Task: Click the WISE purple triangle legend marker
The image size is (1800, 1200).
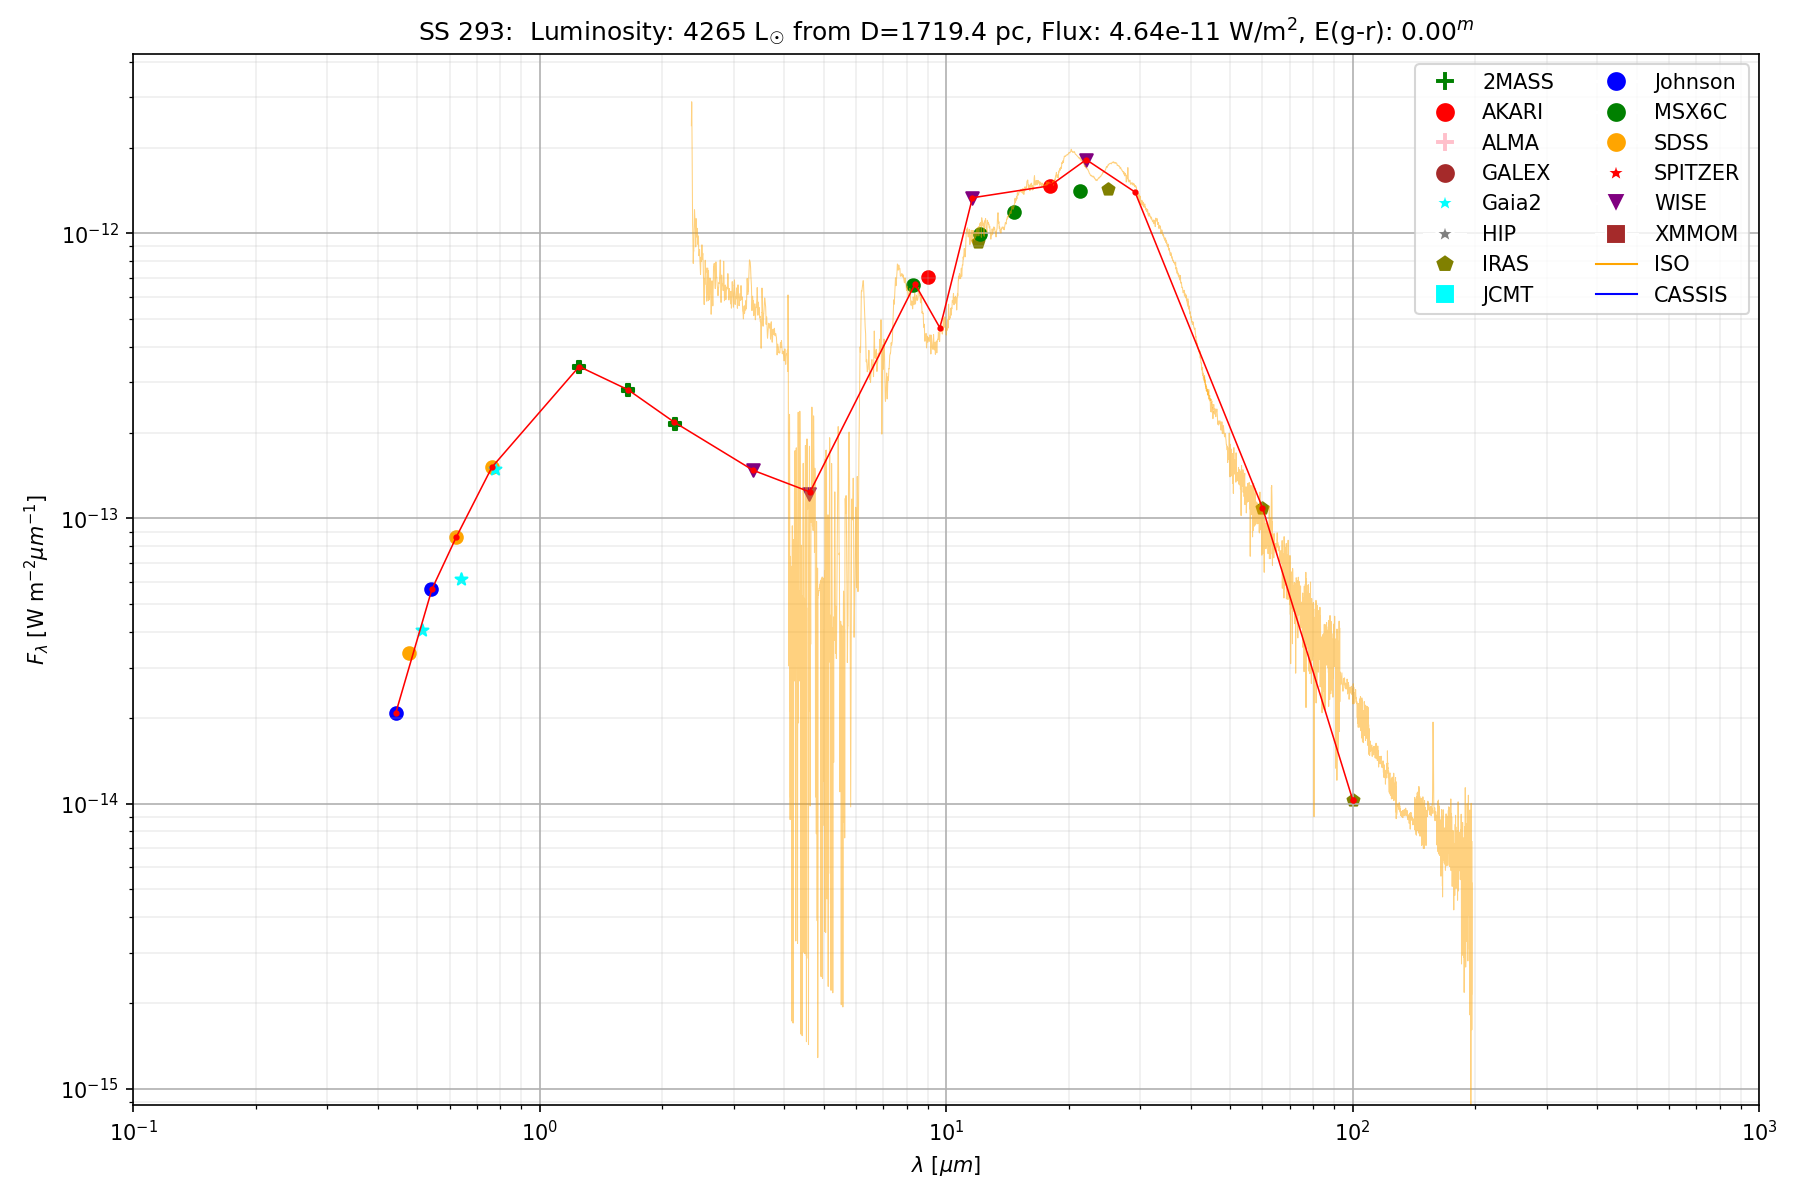Action: [x=1616, y=203]
